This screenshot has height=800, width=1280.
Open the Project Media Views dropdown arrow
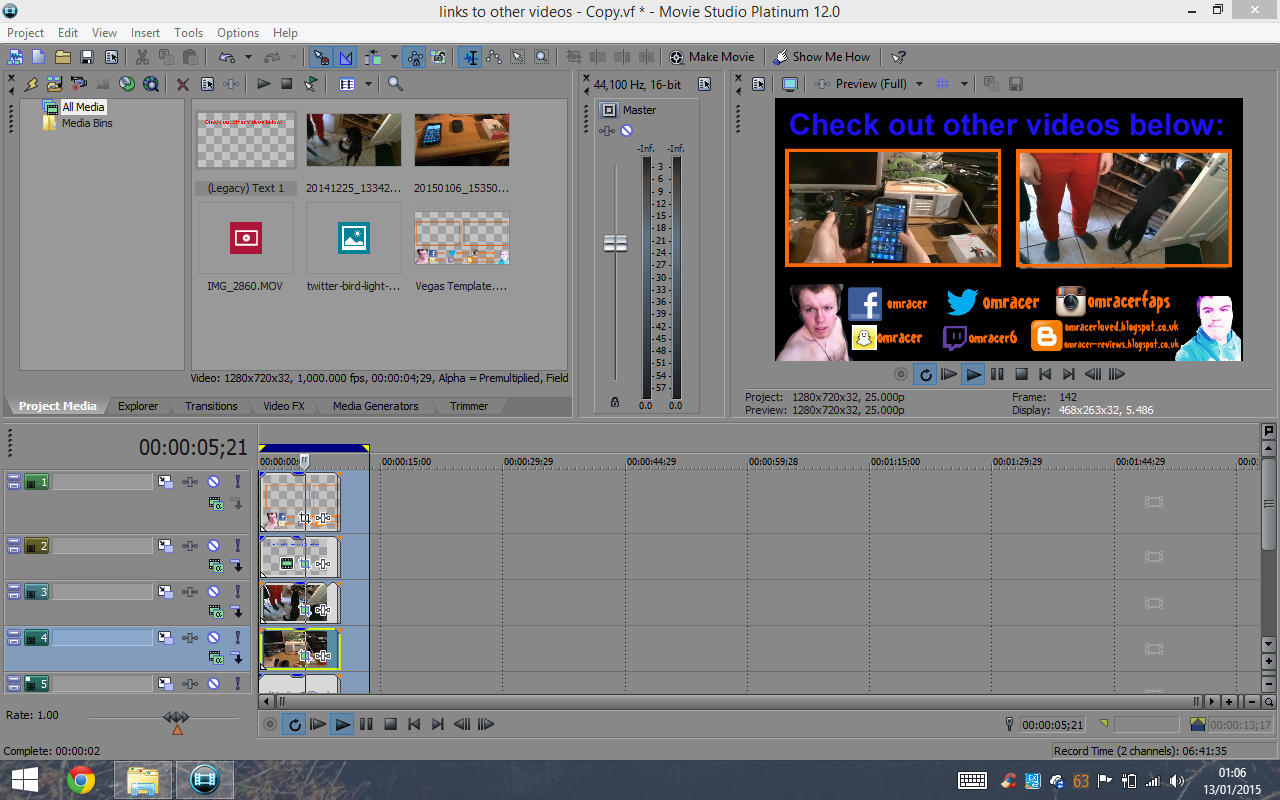click(368, 84)
